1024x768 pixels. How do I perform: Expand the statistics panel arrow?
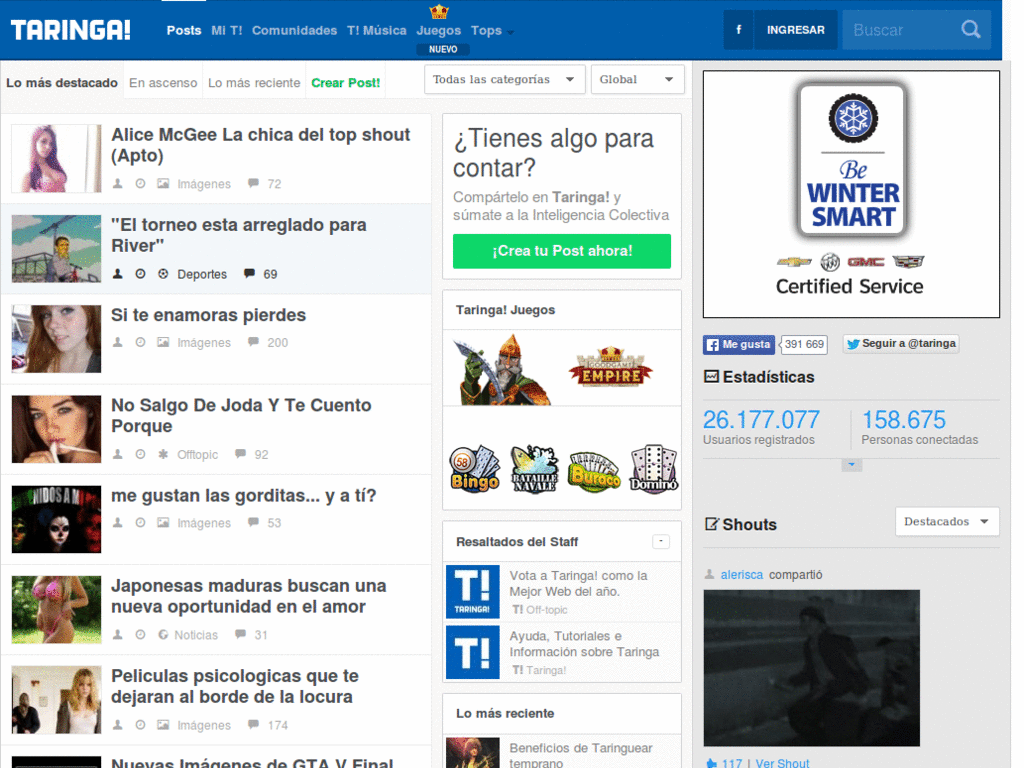852,465
